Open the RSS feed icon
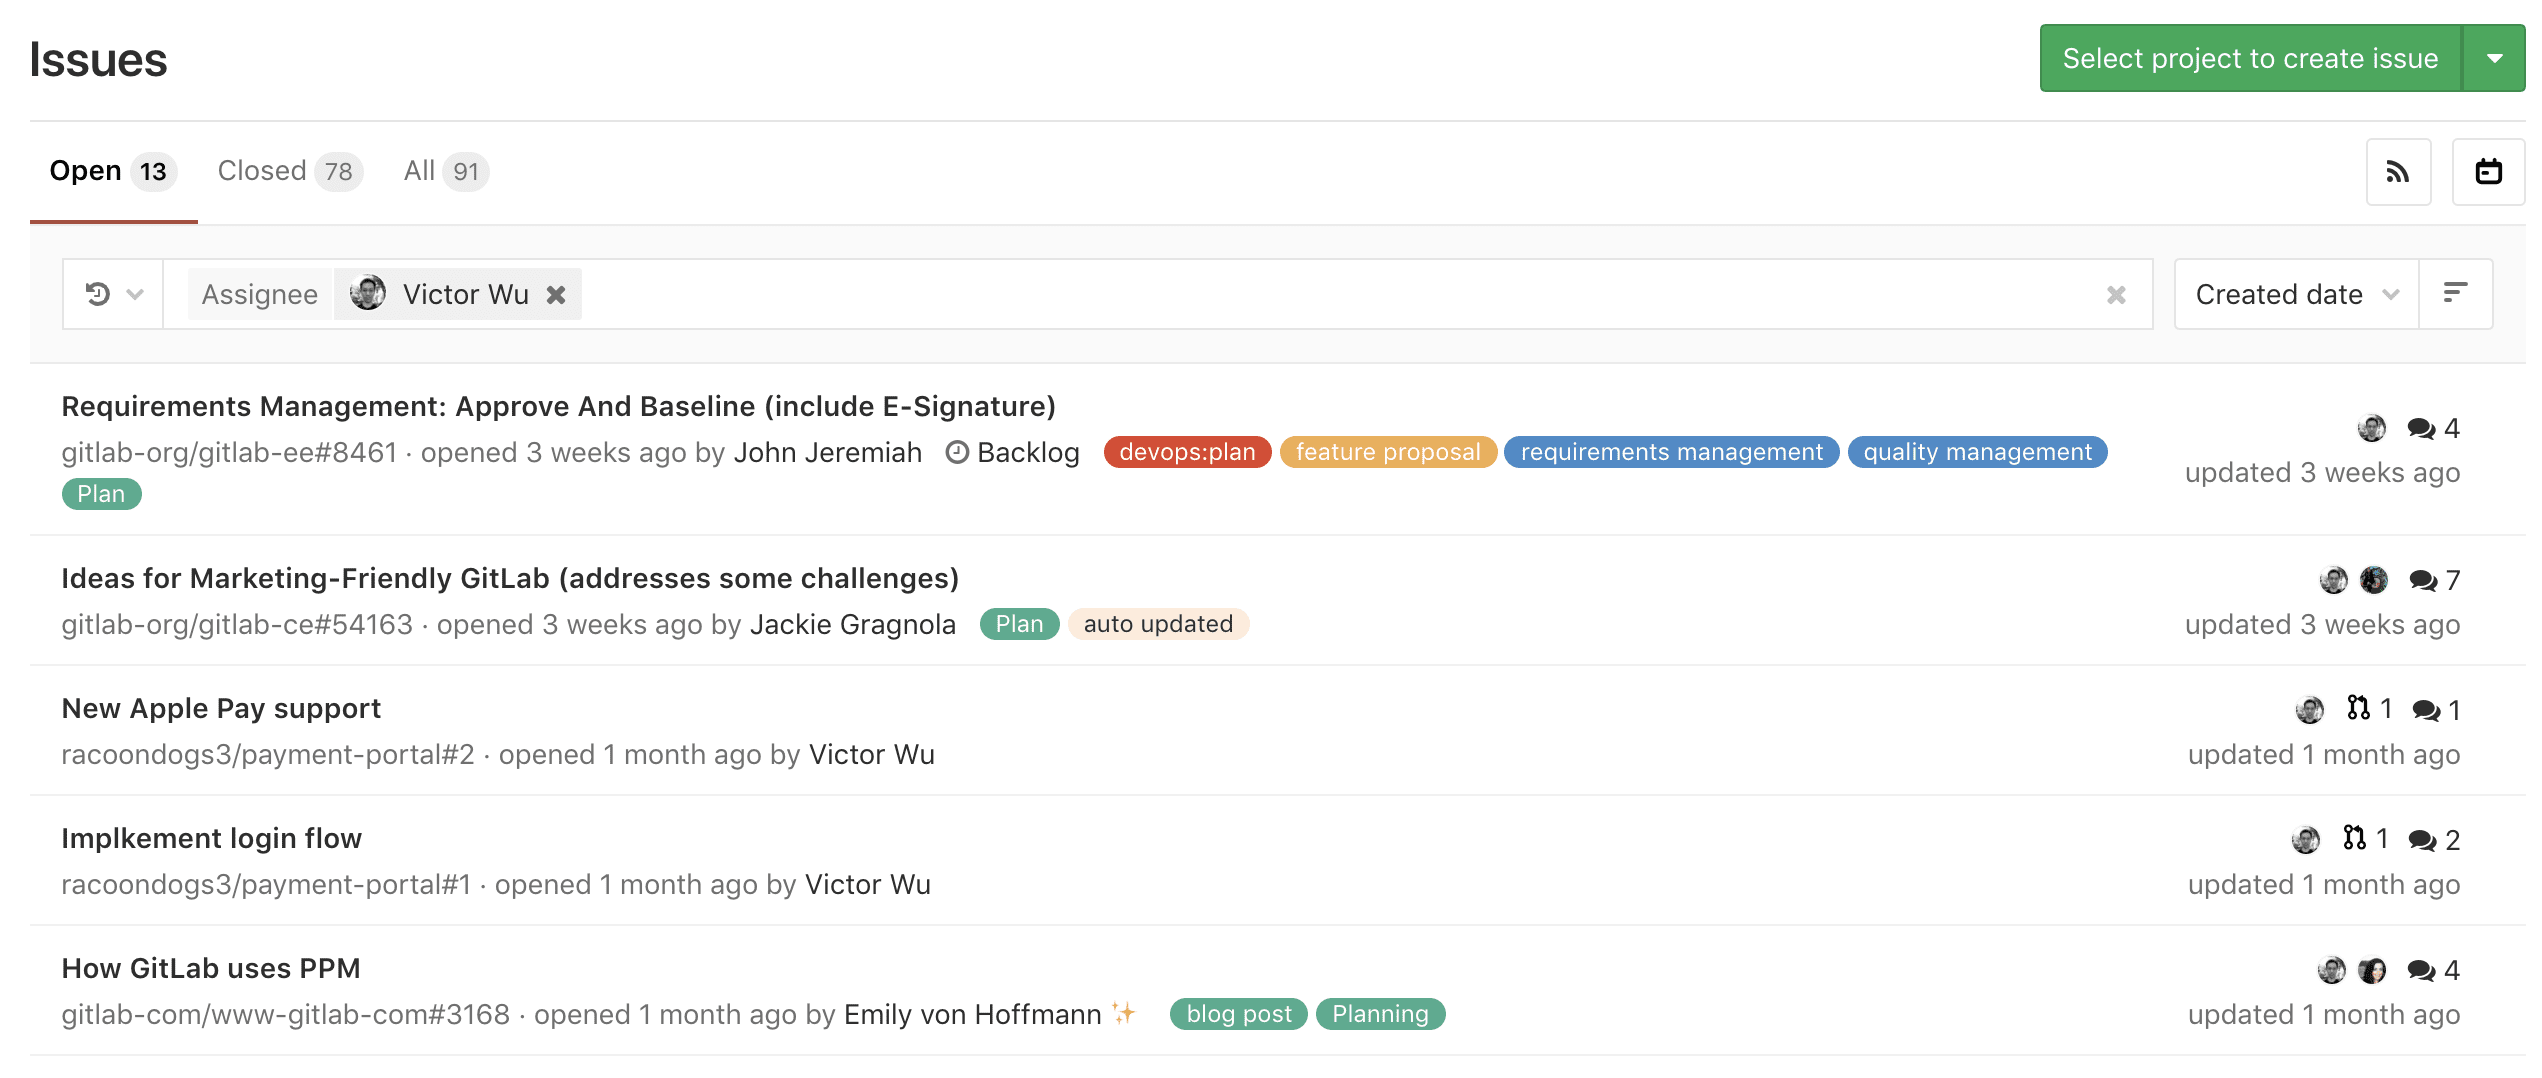2542x1078 pixels. point(2398,171)
